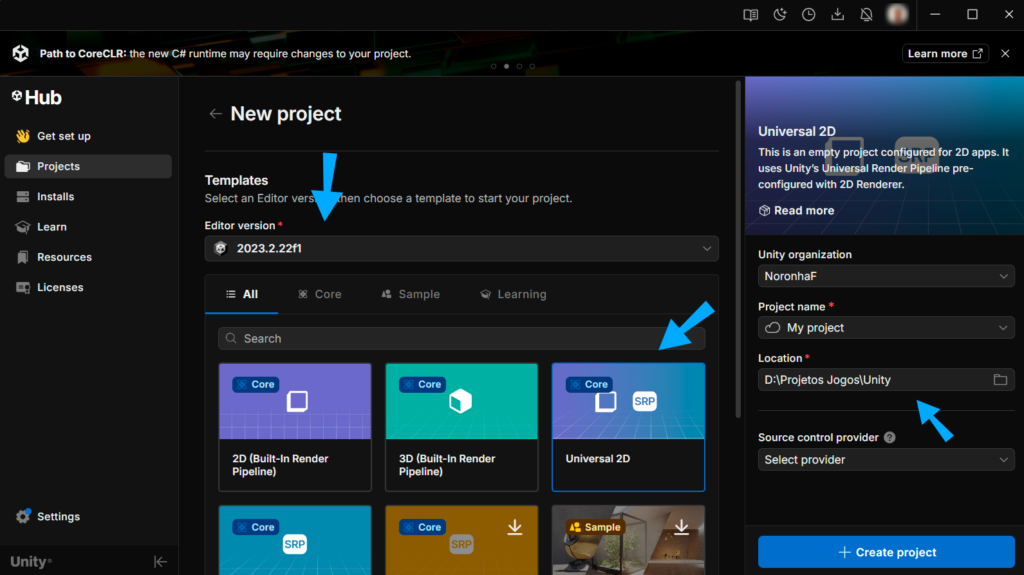Click the Hub logo
The width and height of the screenshot is (1024, 575).
(x=37, y=97)
